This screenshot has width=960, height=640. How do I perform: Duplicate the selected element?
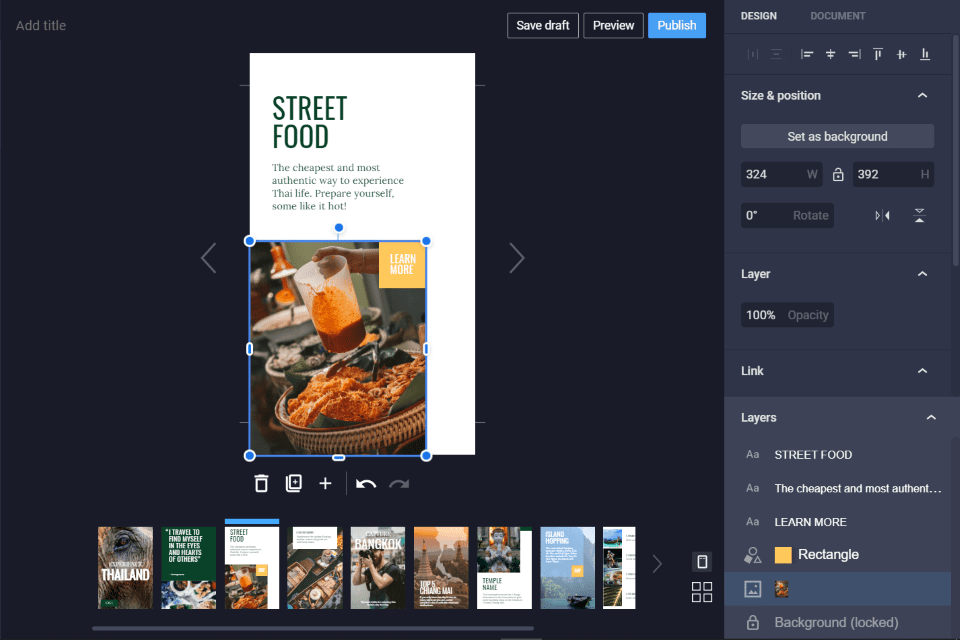(x=293, y=484)
